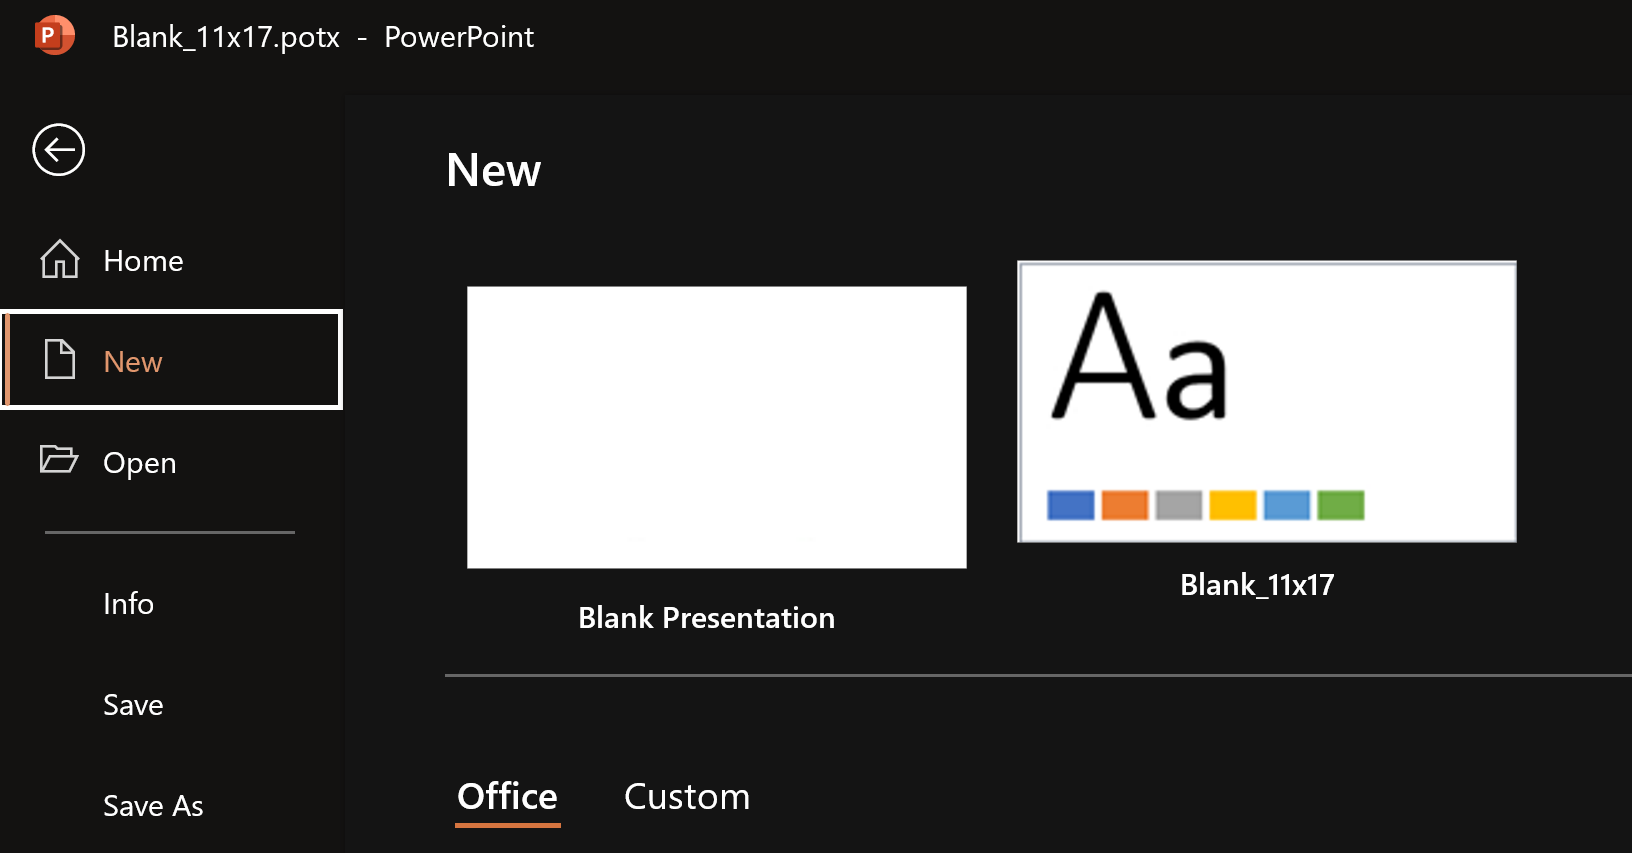Click the Blank_11x17.potx title text
The image size is (1632, 853).
click(226, 37)
